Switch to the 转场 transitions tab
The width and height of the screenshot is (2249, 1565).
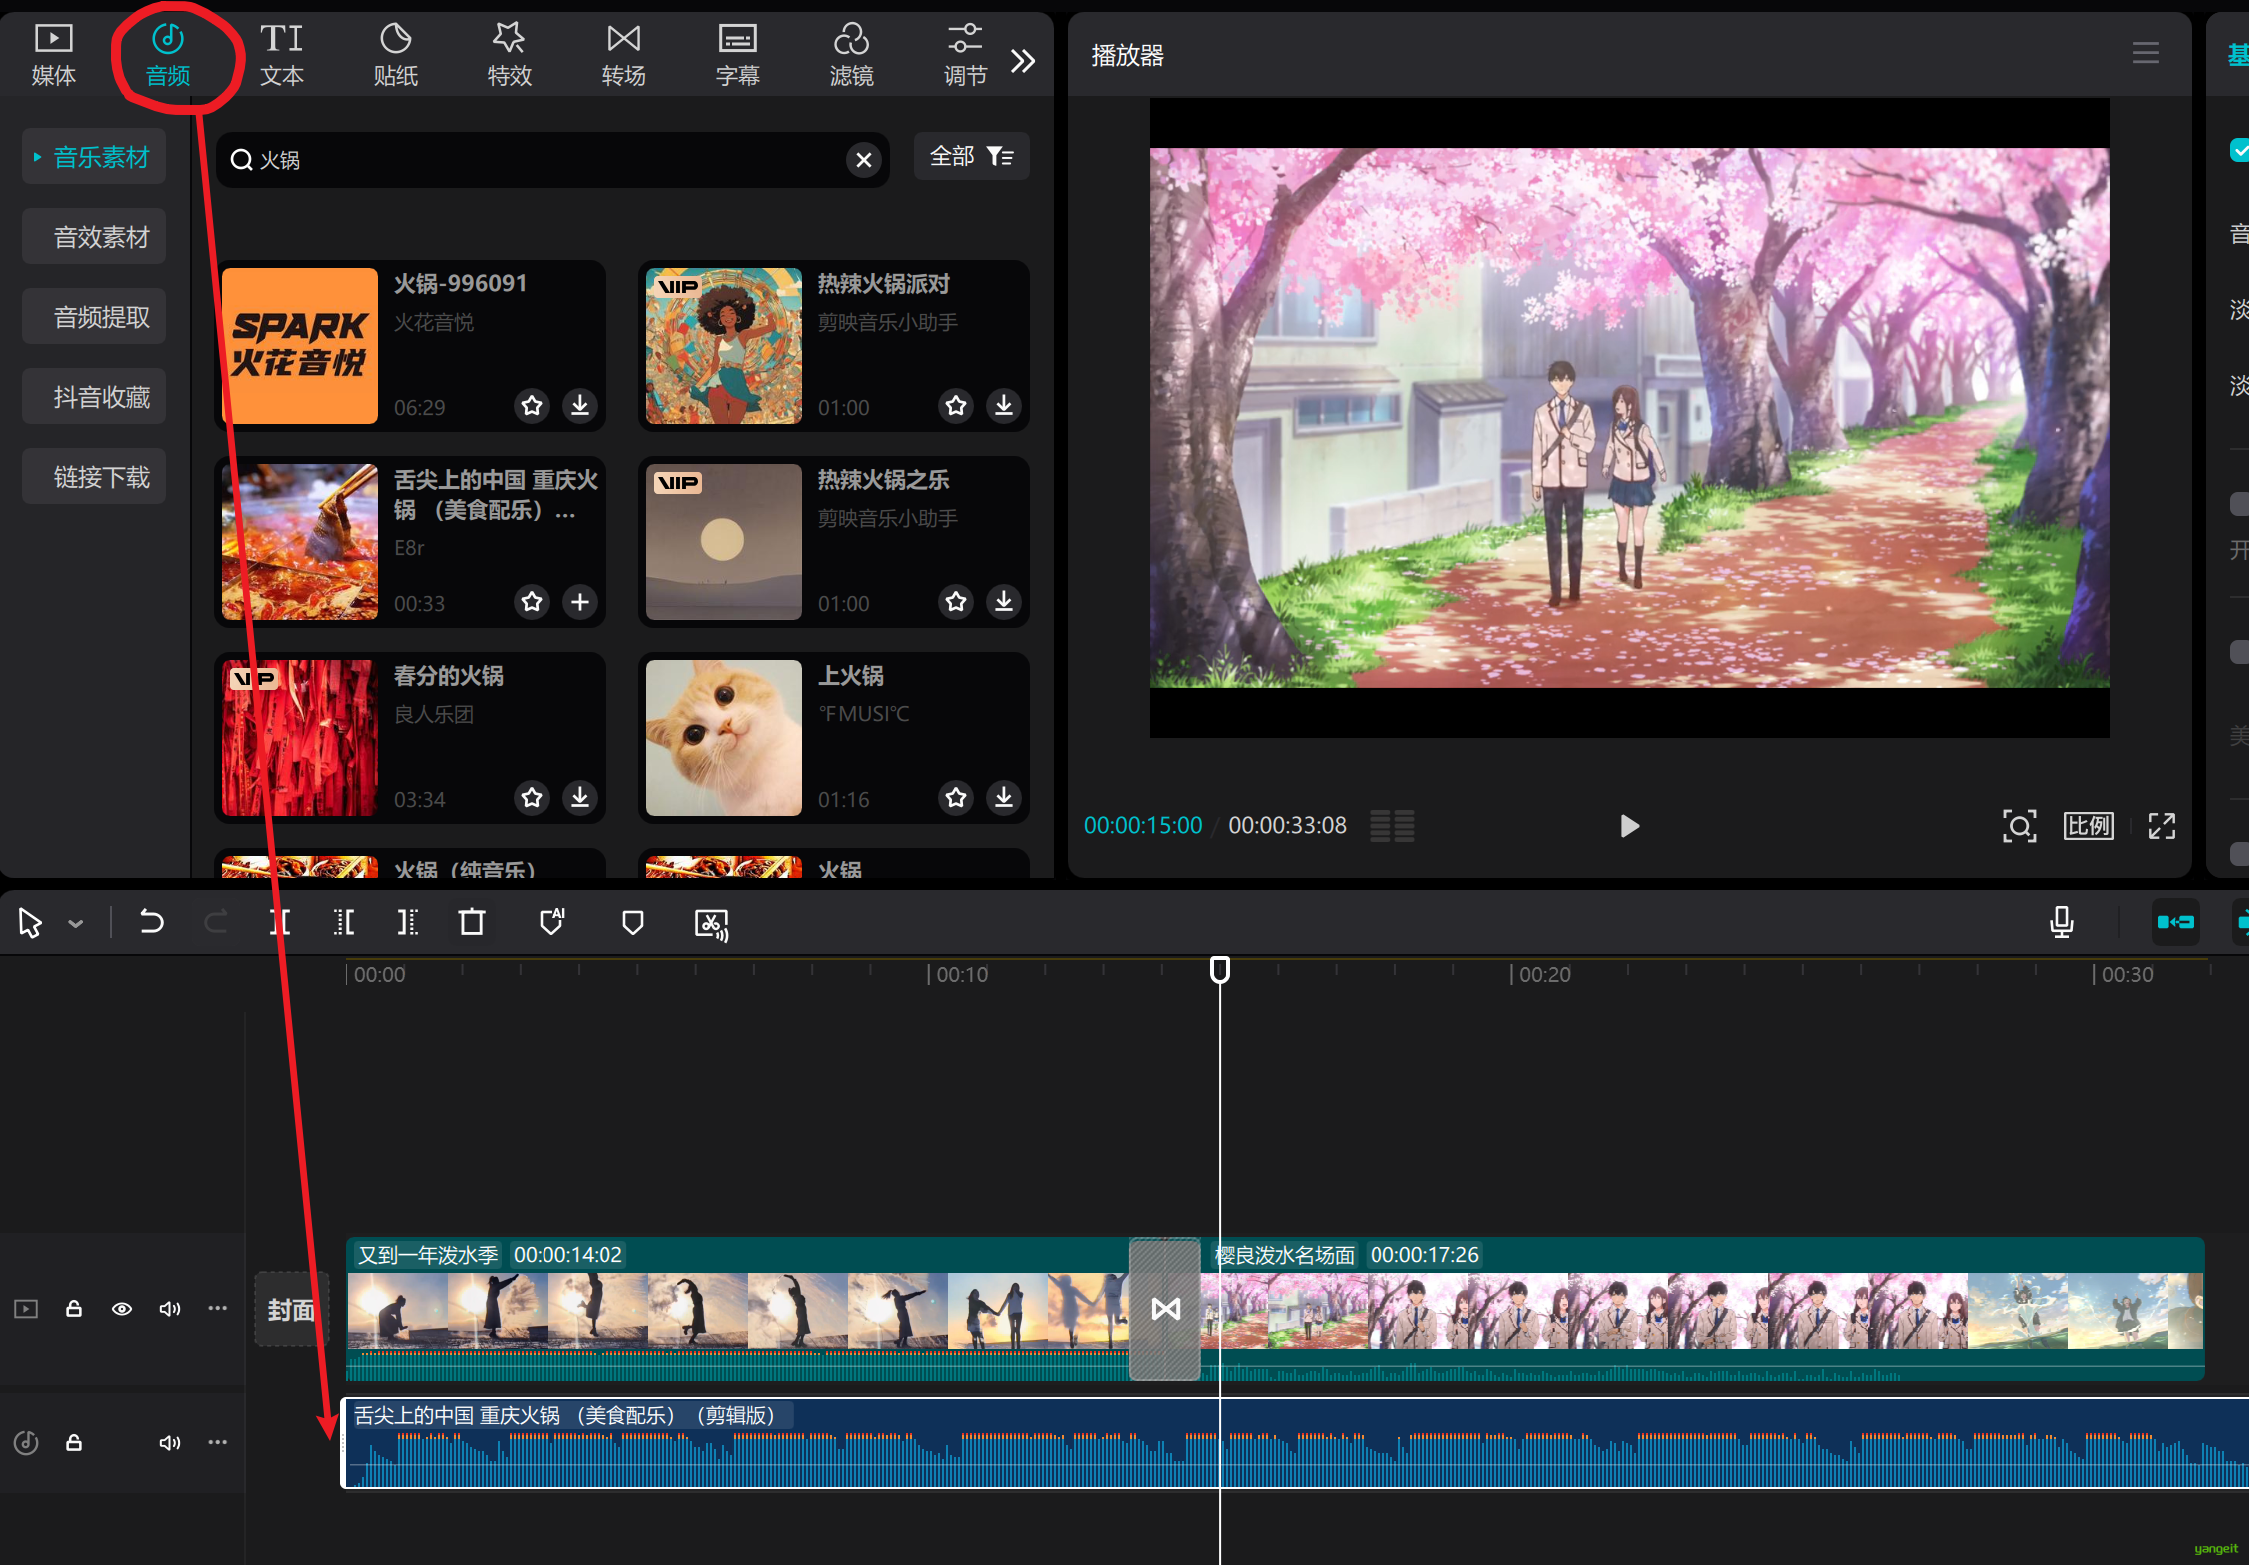tap(624, 55)
